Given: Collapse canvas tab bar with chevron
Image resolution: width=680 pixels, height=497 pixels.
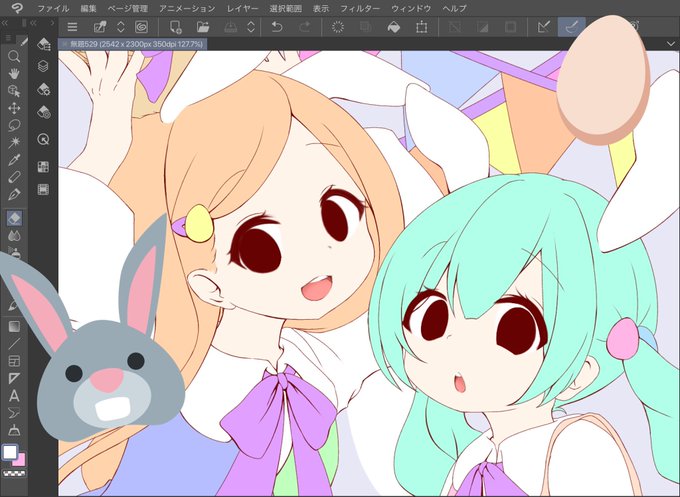Looking at the screenshot, I should [671, 44].
